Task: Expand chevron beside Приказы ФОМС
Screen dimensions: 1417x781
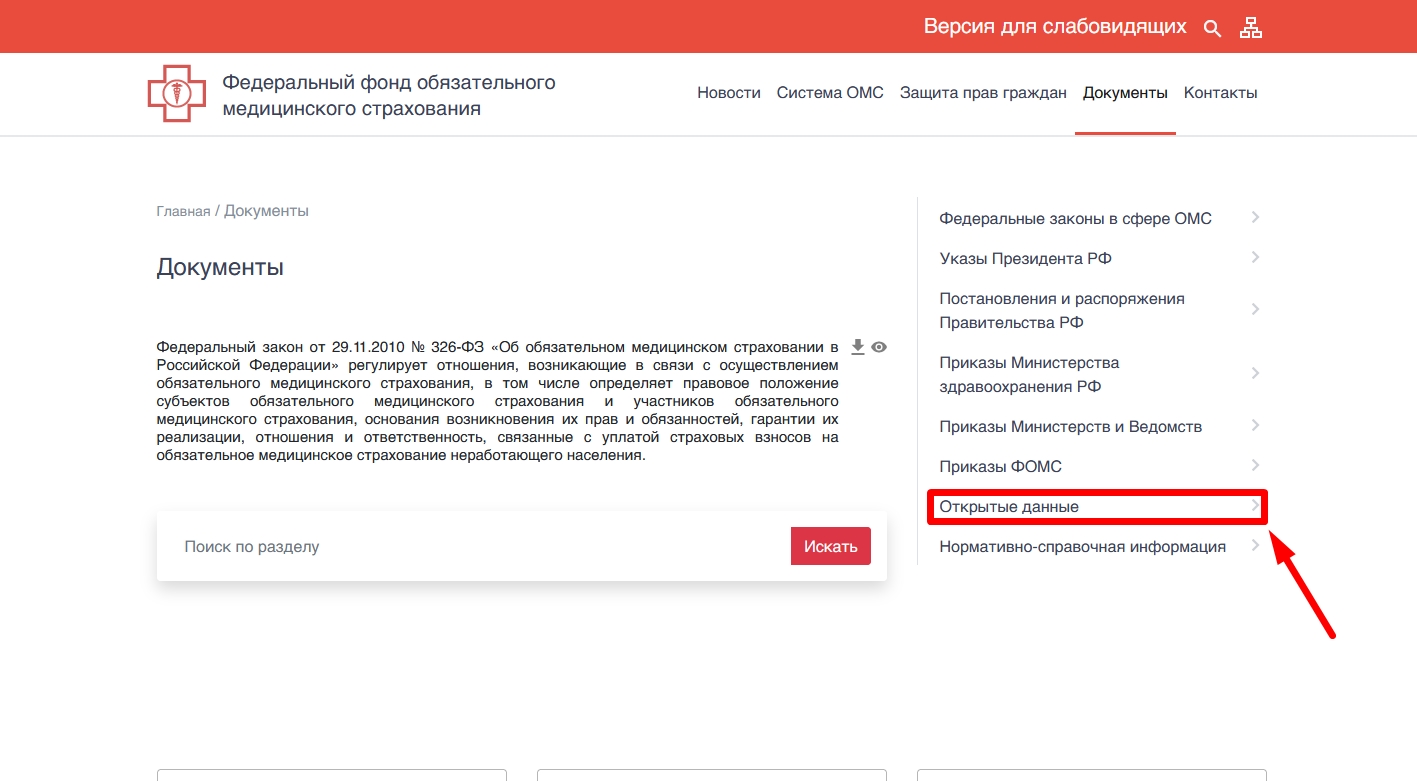Action: [x=1255, y=465]
